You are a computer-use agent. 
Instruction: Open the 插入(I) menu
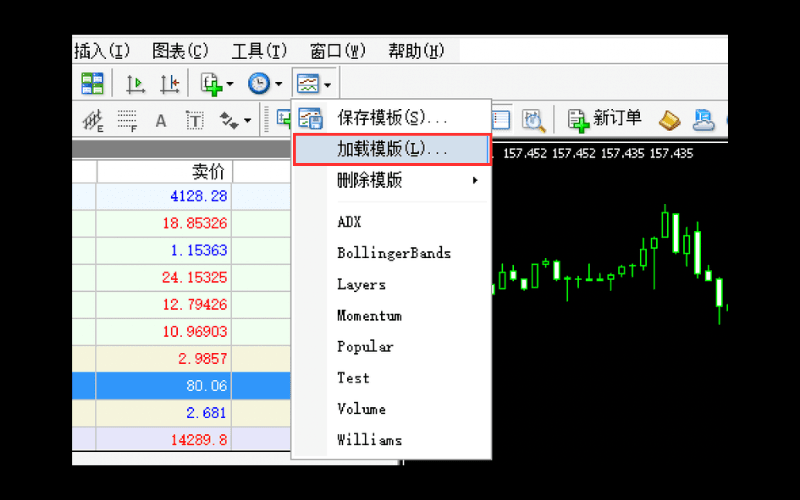pos(102,51)
